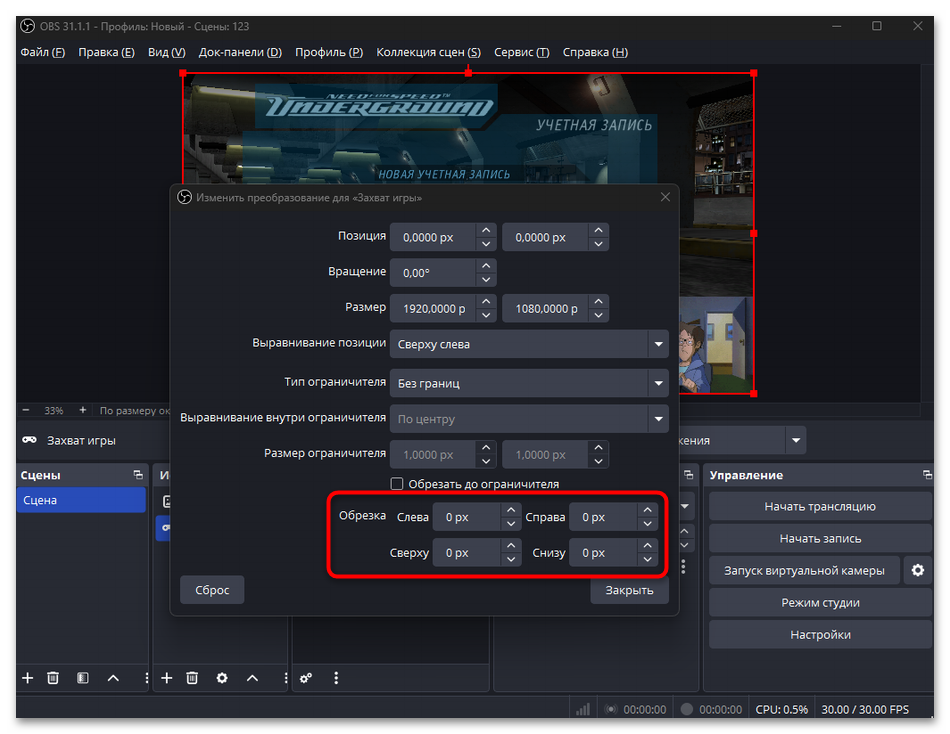The image size is (950, 734).
Task: Open Выравнивание позиции dropdown
Action: coord(529,344)
